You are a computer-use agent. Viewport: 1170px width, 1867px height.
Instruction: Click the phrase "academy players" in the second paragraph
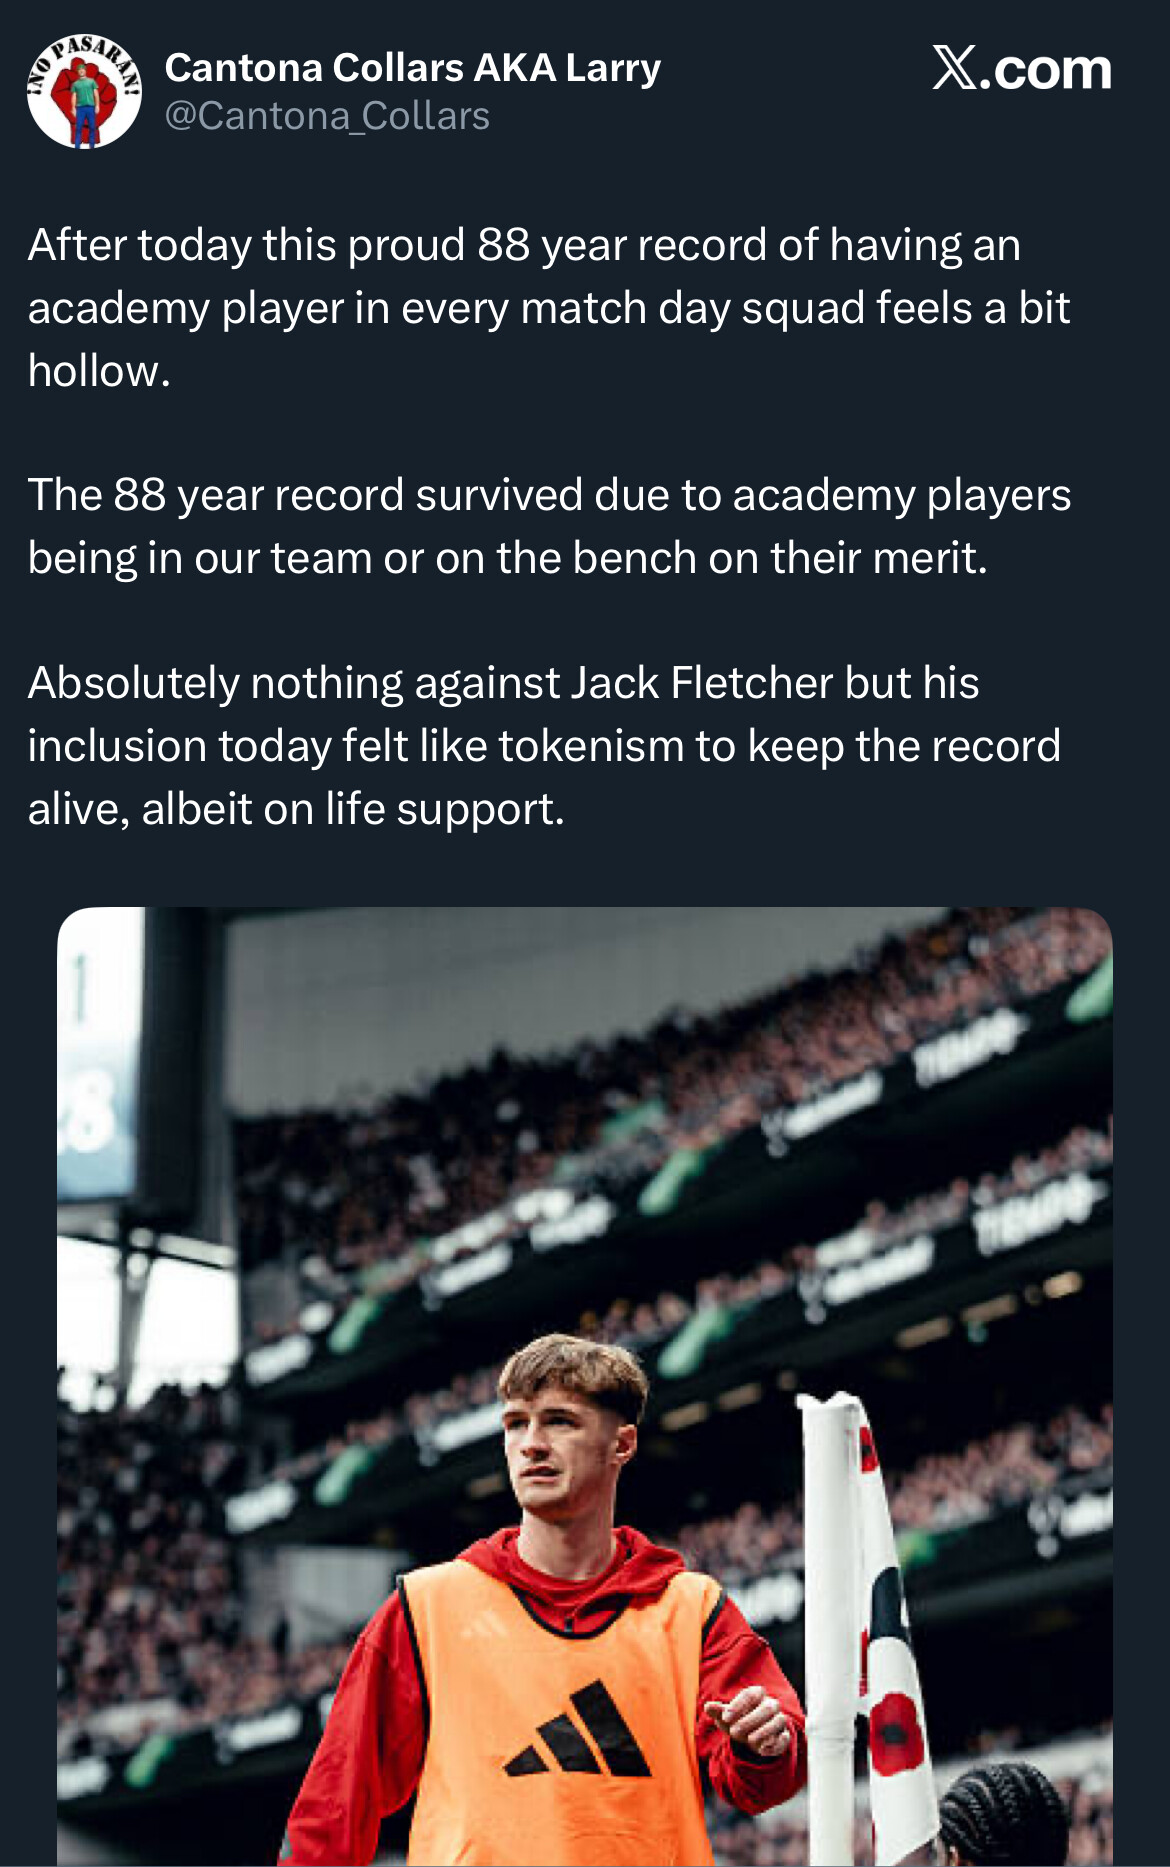(x=901, y=495)
